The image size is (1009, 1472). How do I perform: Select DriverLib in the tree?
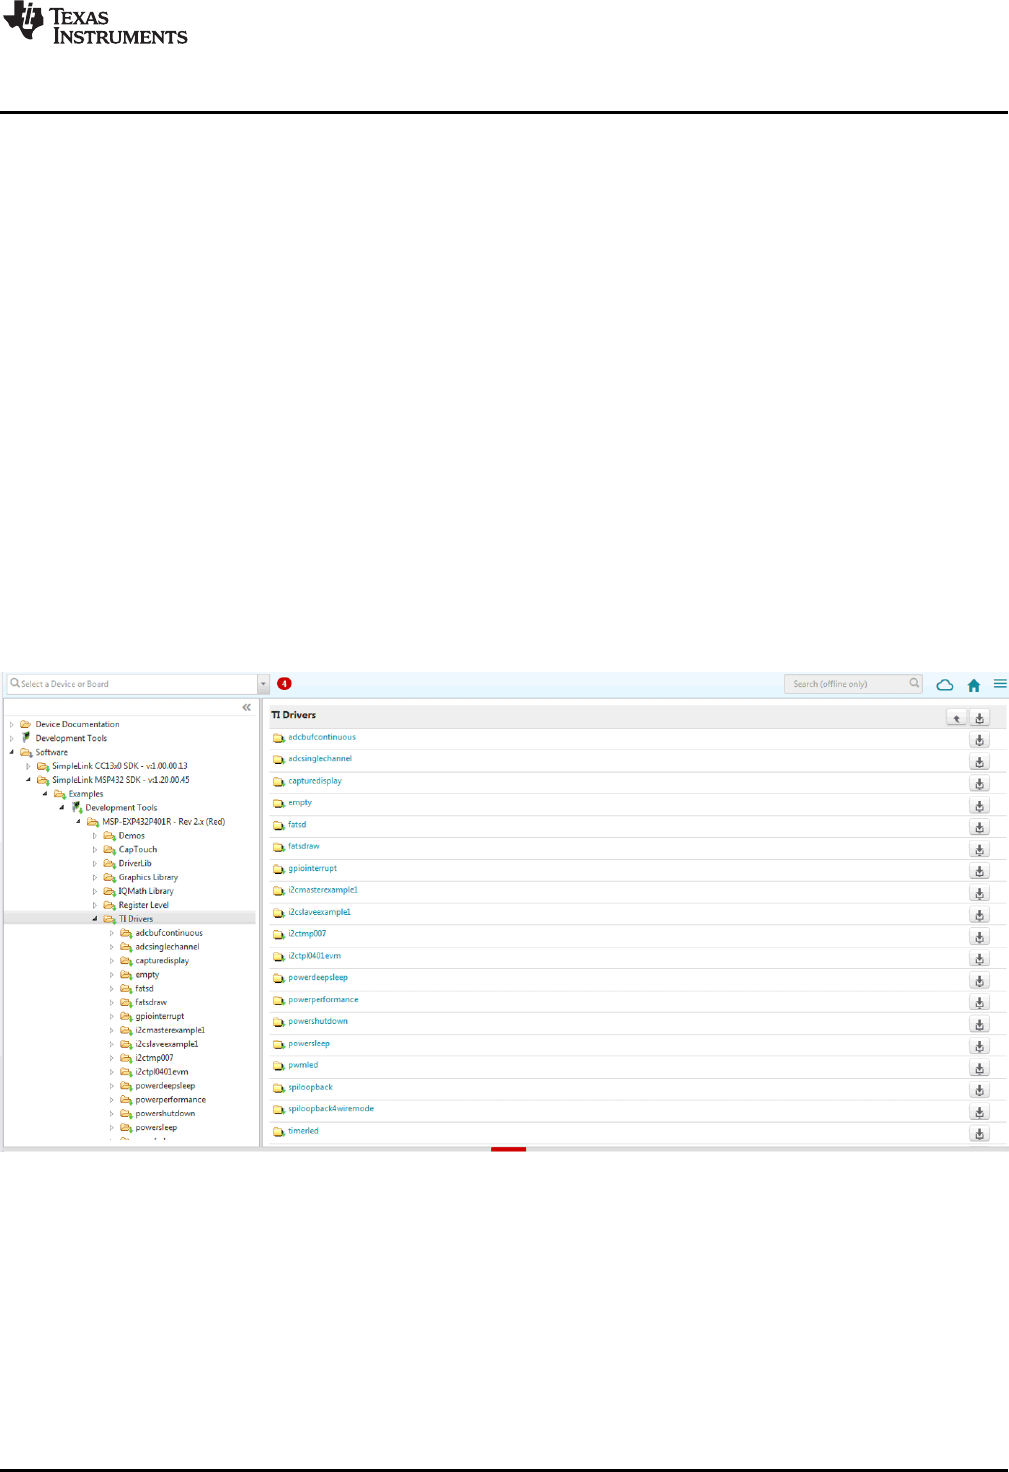[x=135, y=863]
